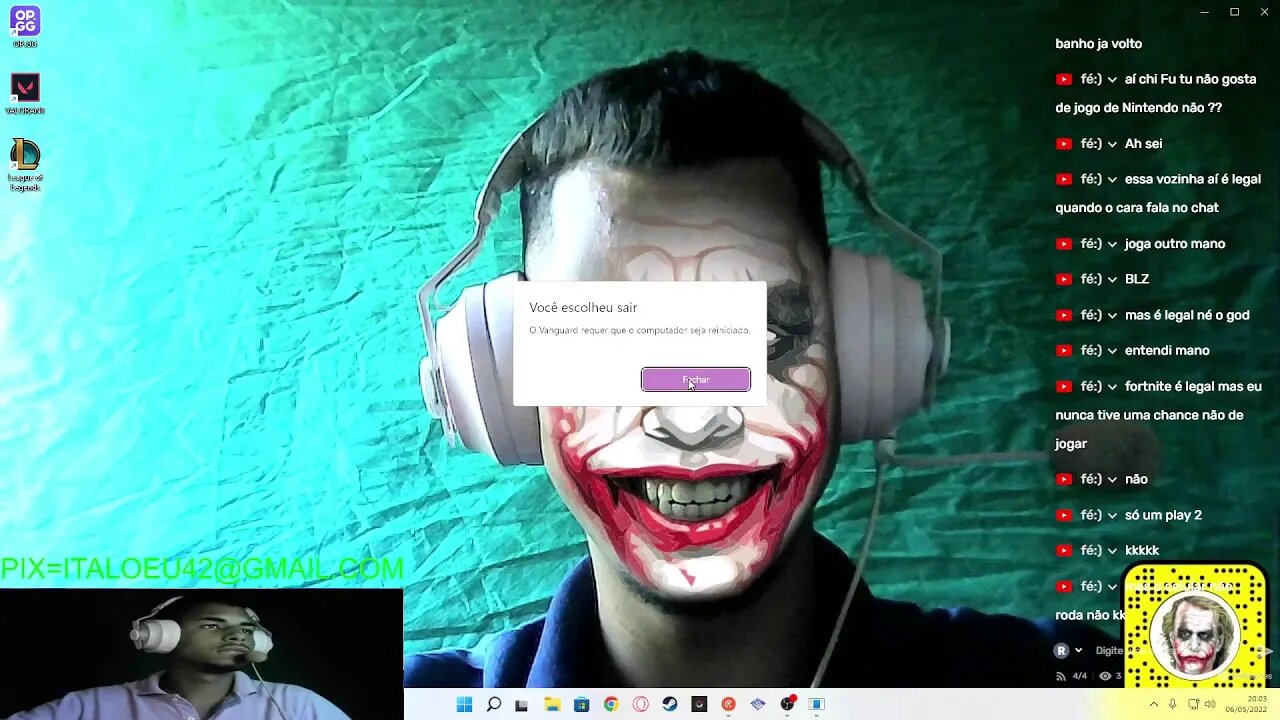
Task: Open taskbar Search magnifier
Action: coord(493,704)
